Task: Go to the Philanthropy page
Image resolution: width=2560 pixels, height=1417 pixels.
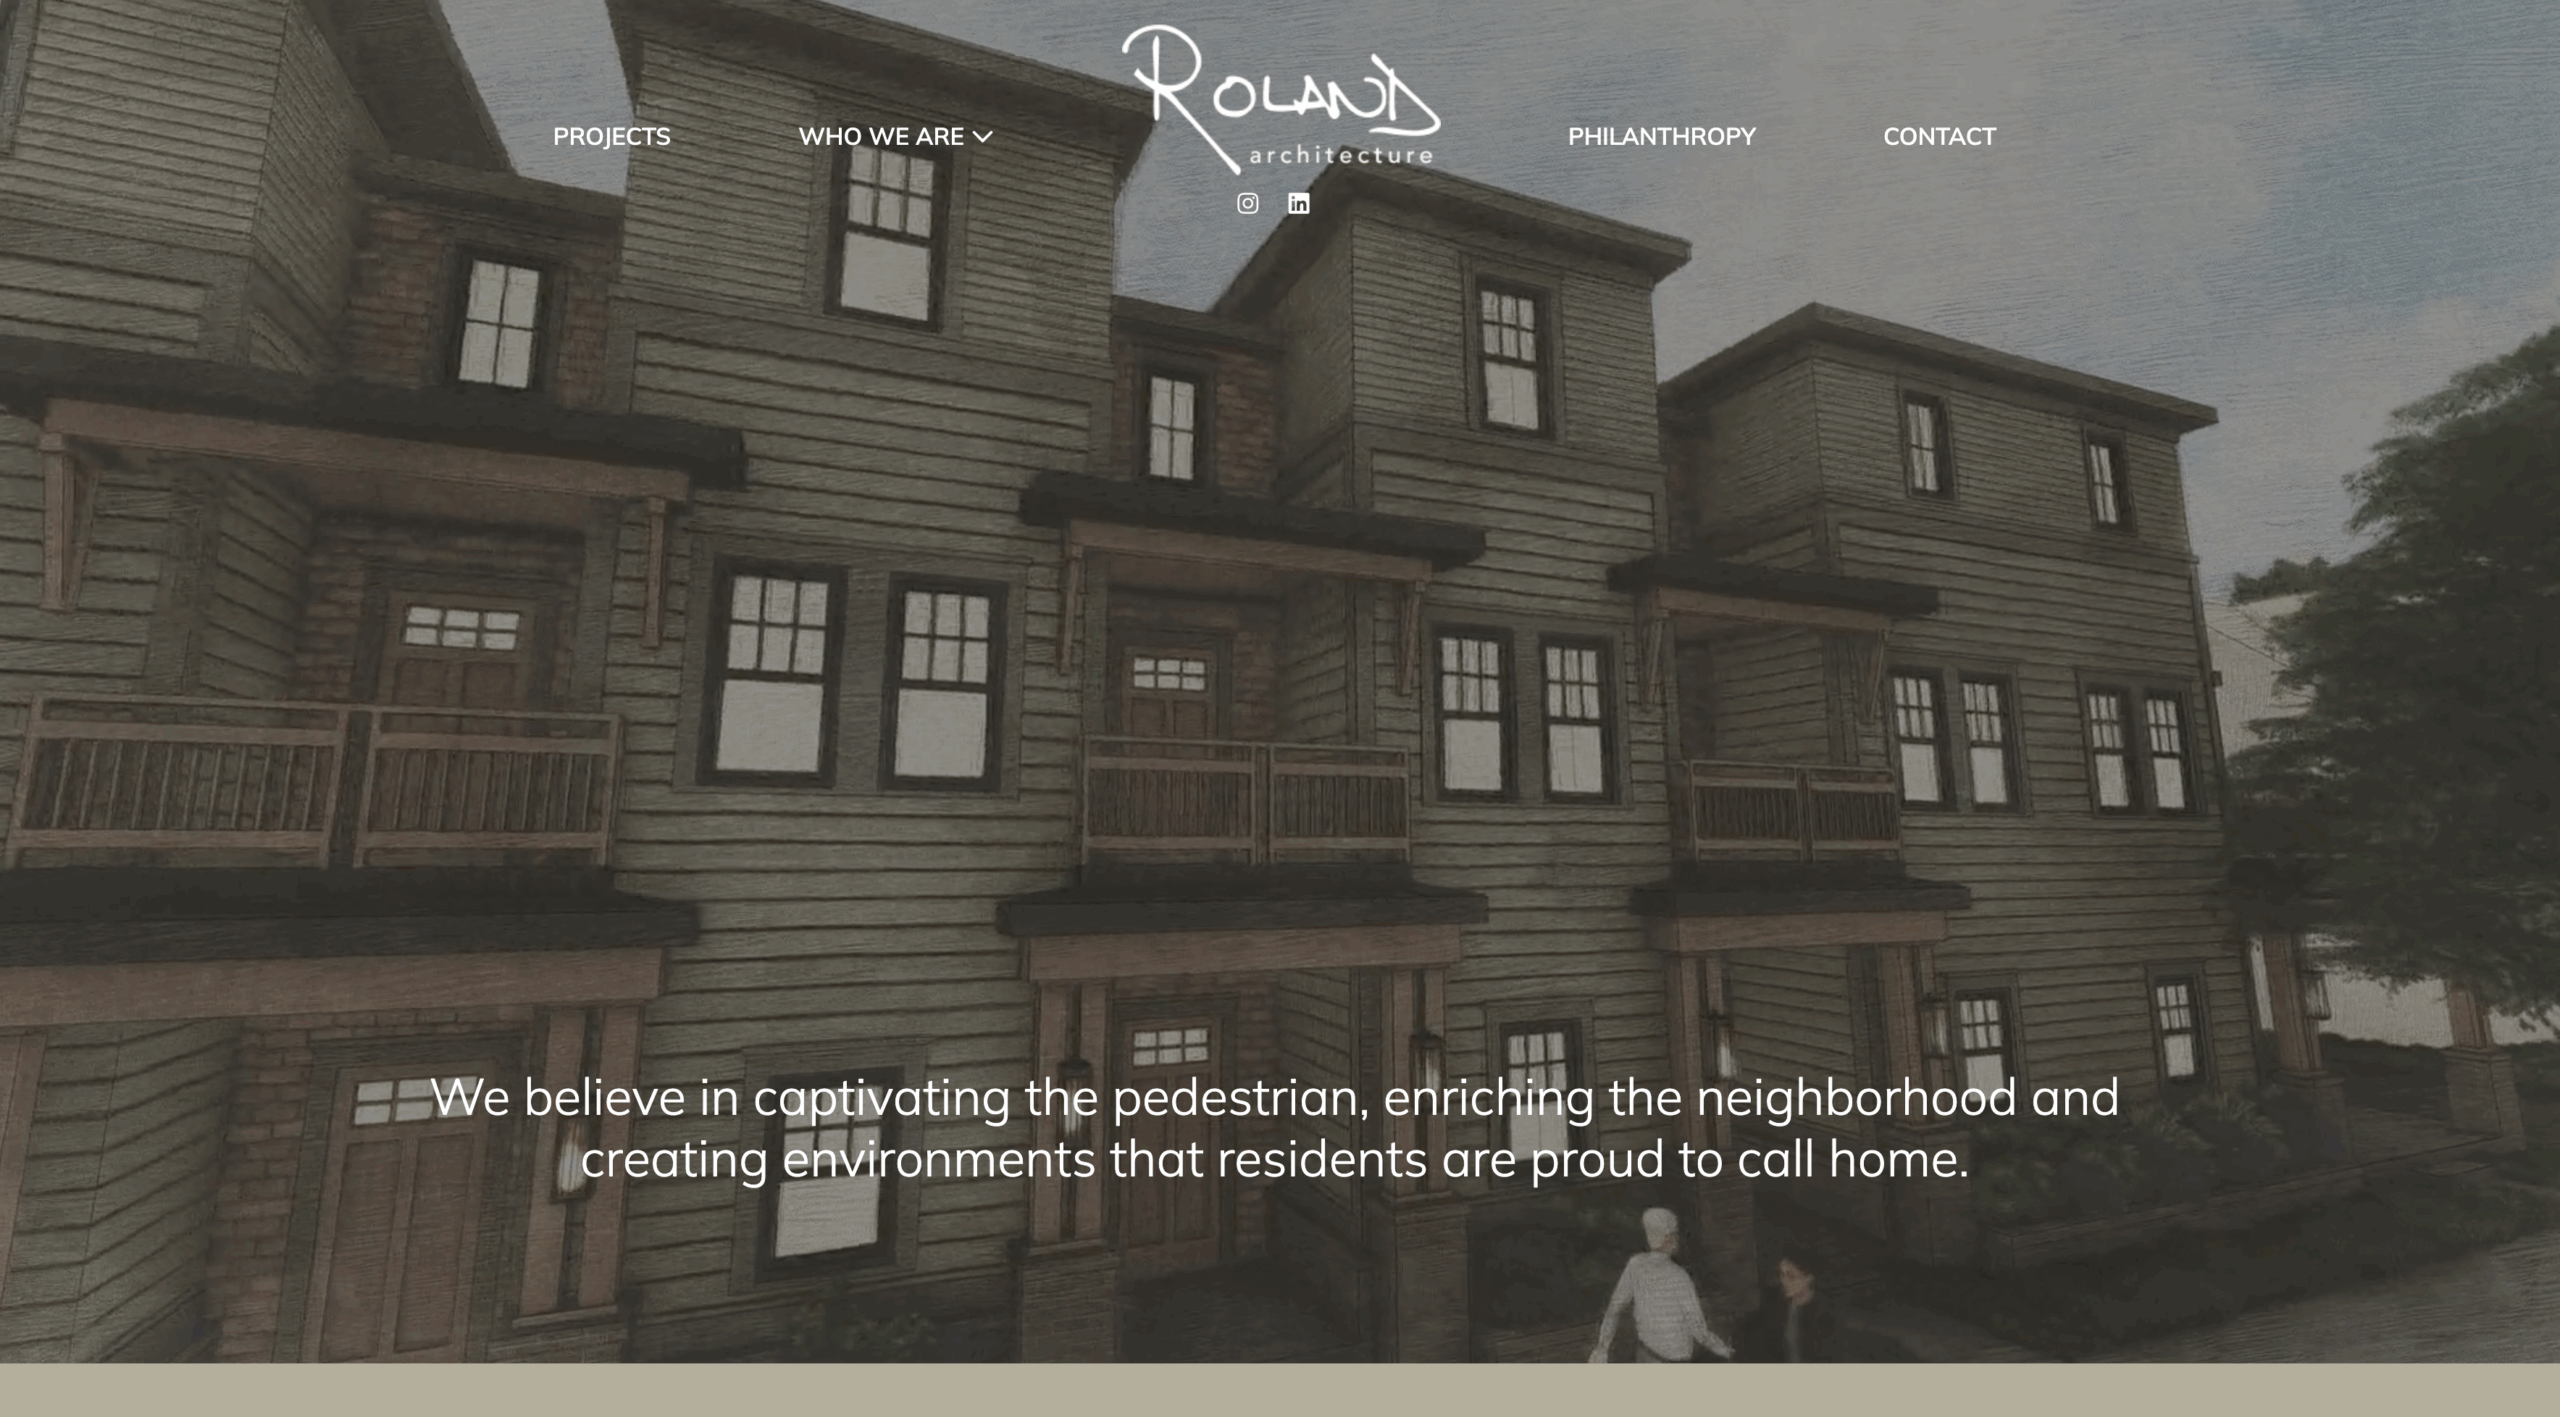Action: pos(1661,137)
